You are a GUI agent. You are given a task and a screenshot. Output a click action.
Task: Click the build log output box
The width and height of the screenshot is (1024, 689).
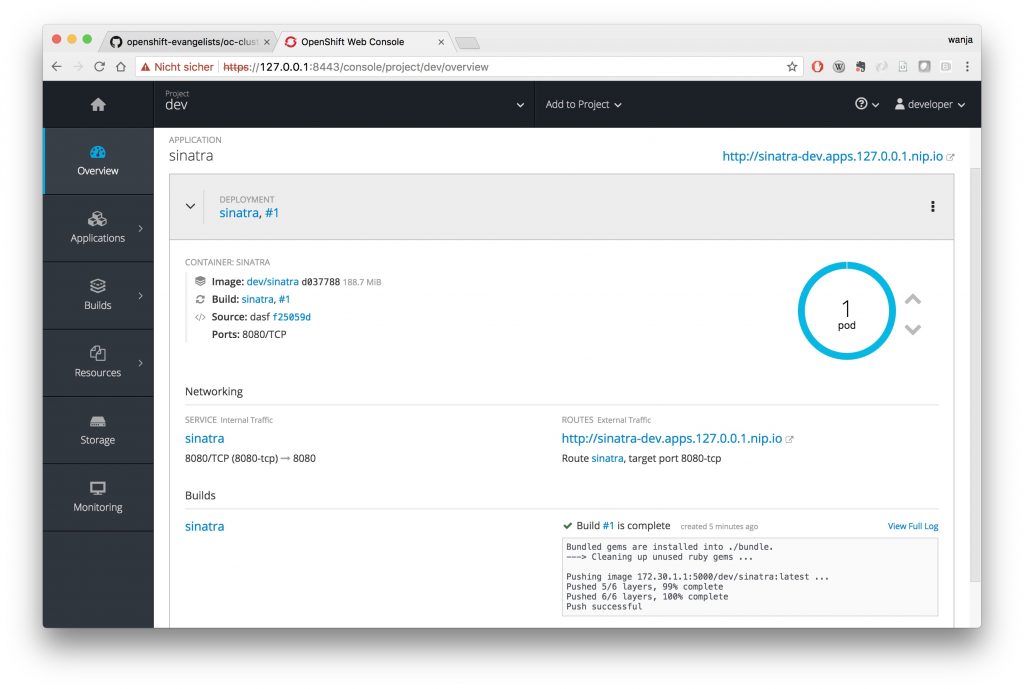(750, 577)
